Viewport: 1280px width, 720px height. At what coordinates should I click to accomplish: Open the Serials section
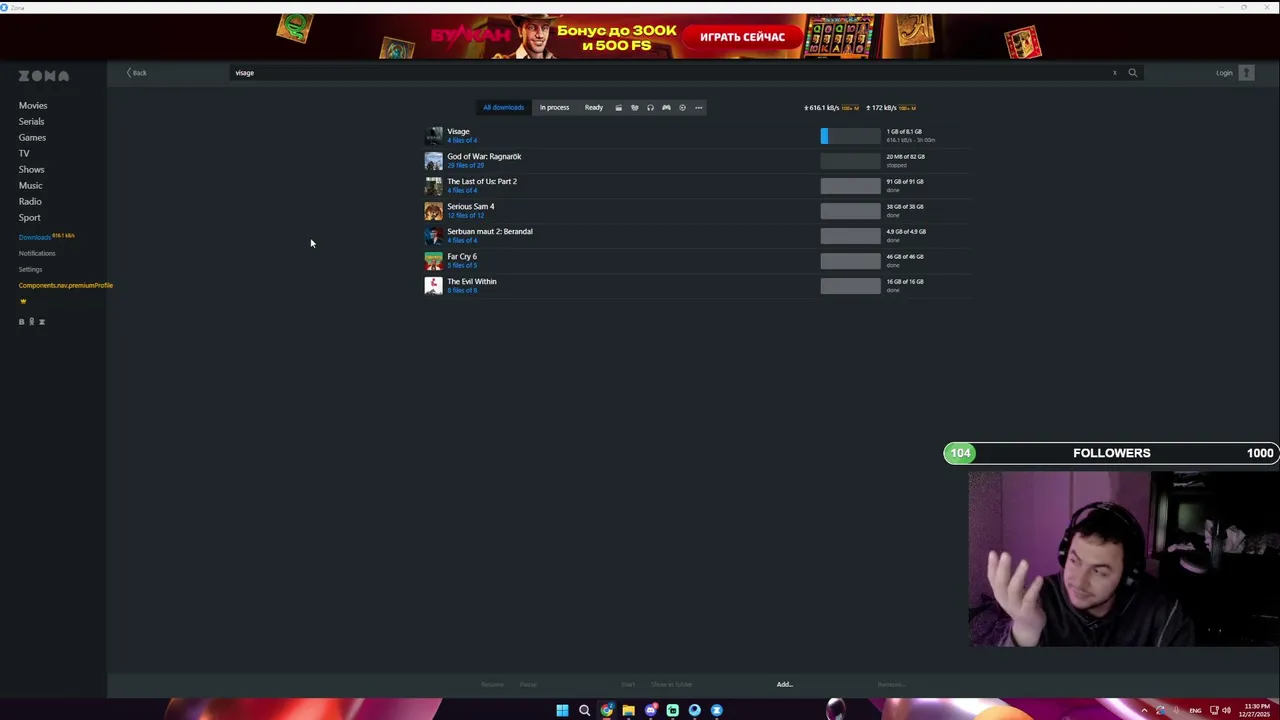(x=31, y=122)
